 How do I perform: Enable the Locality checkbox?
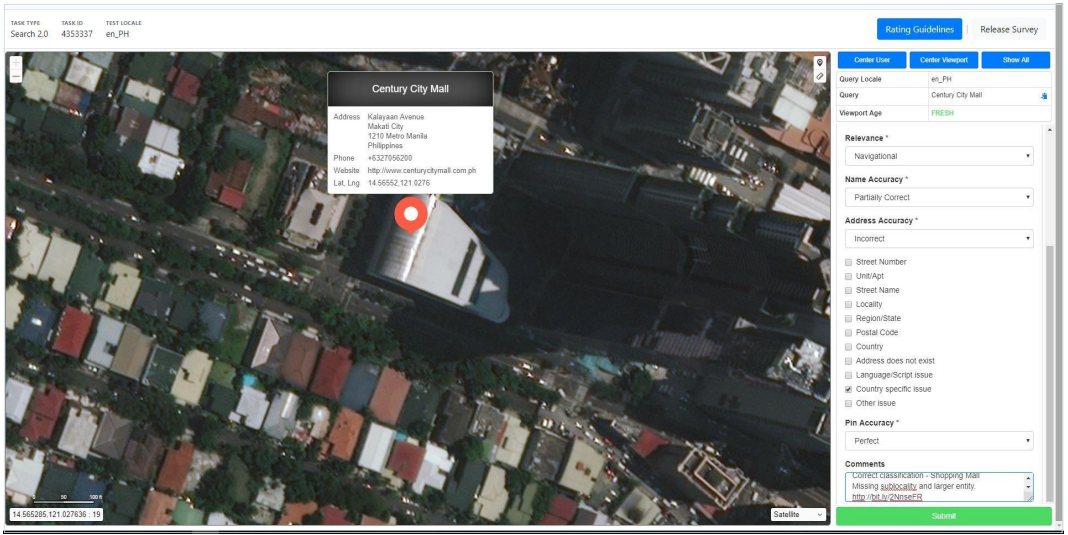[849, 305]
